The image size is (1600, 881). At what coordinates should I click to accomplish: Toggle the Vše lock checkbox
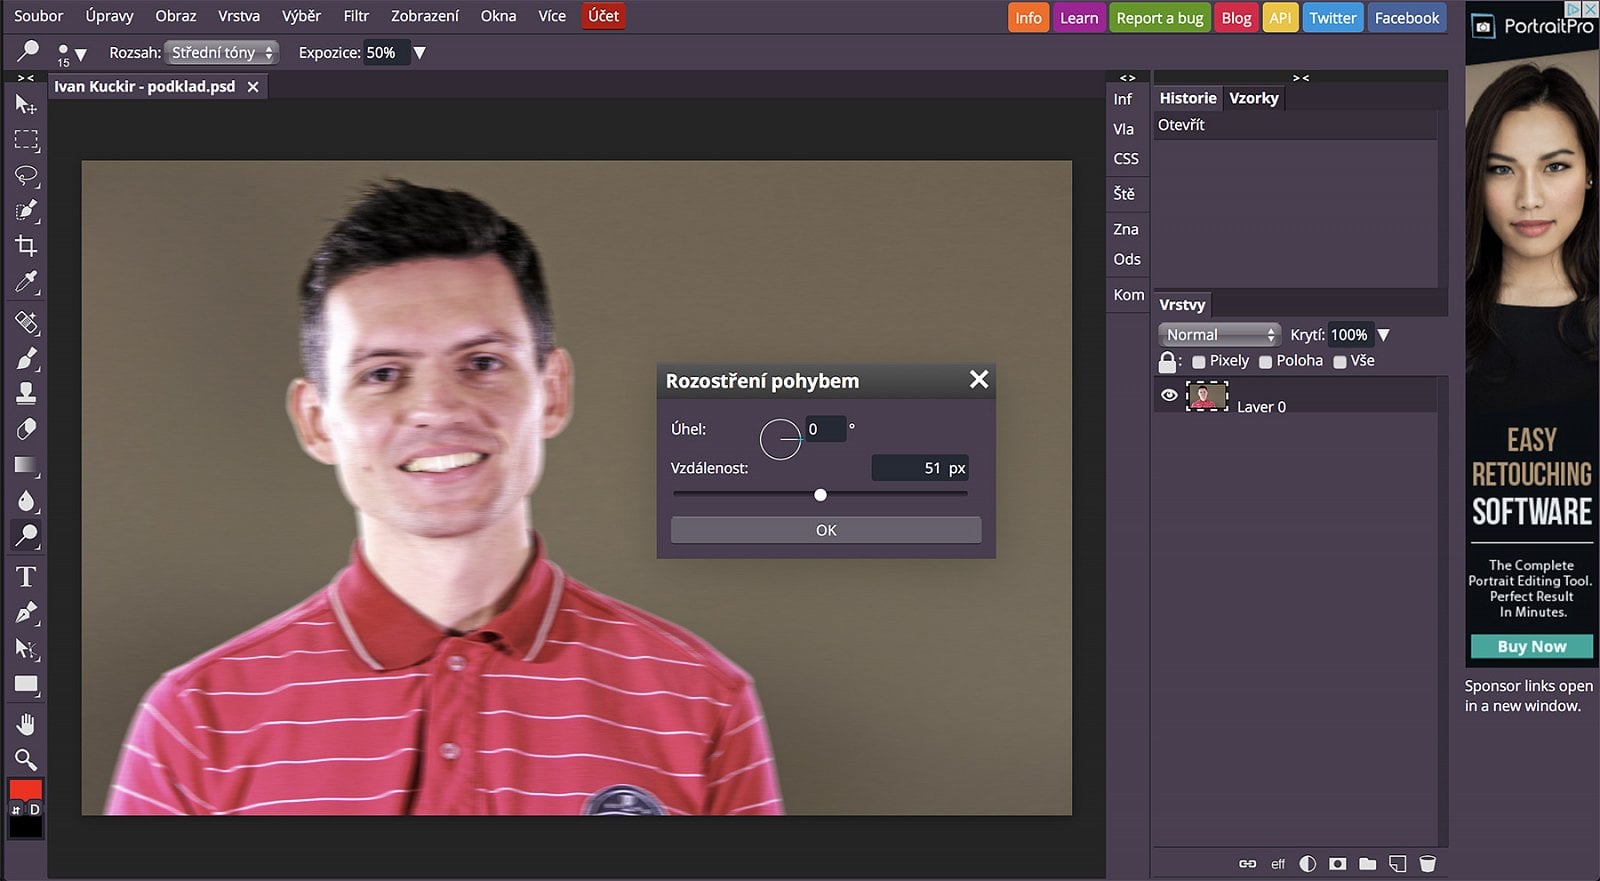(x=1339, y=362)
